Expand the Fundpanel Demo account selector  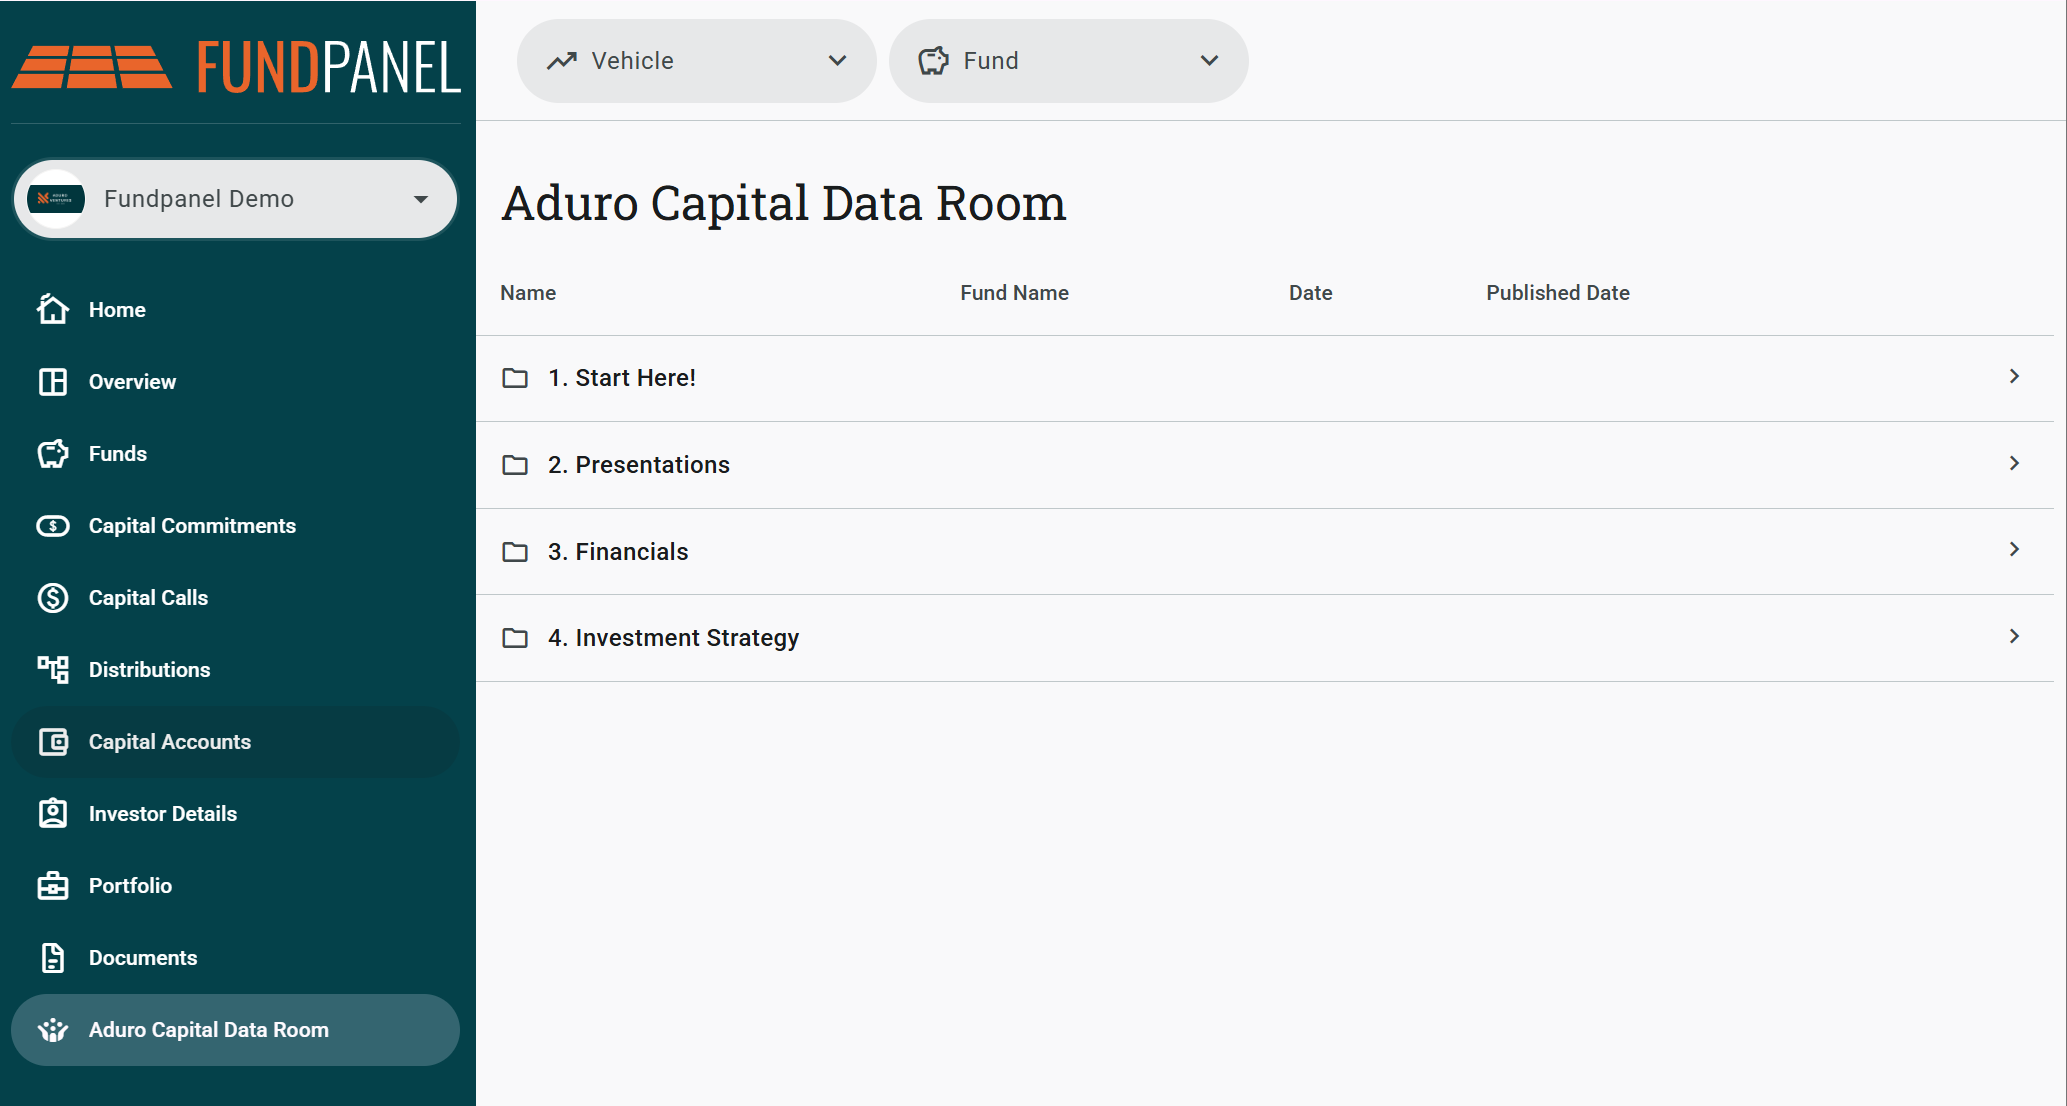[x=235, y=199]
